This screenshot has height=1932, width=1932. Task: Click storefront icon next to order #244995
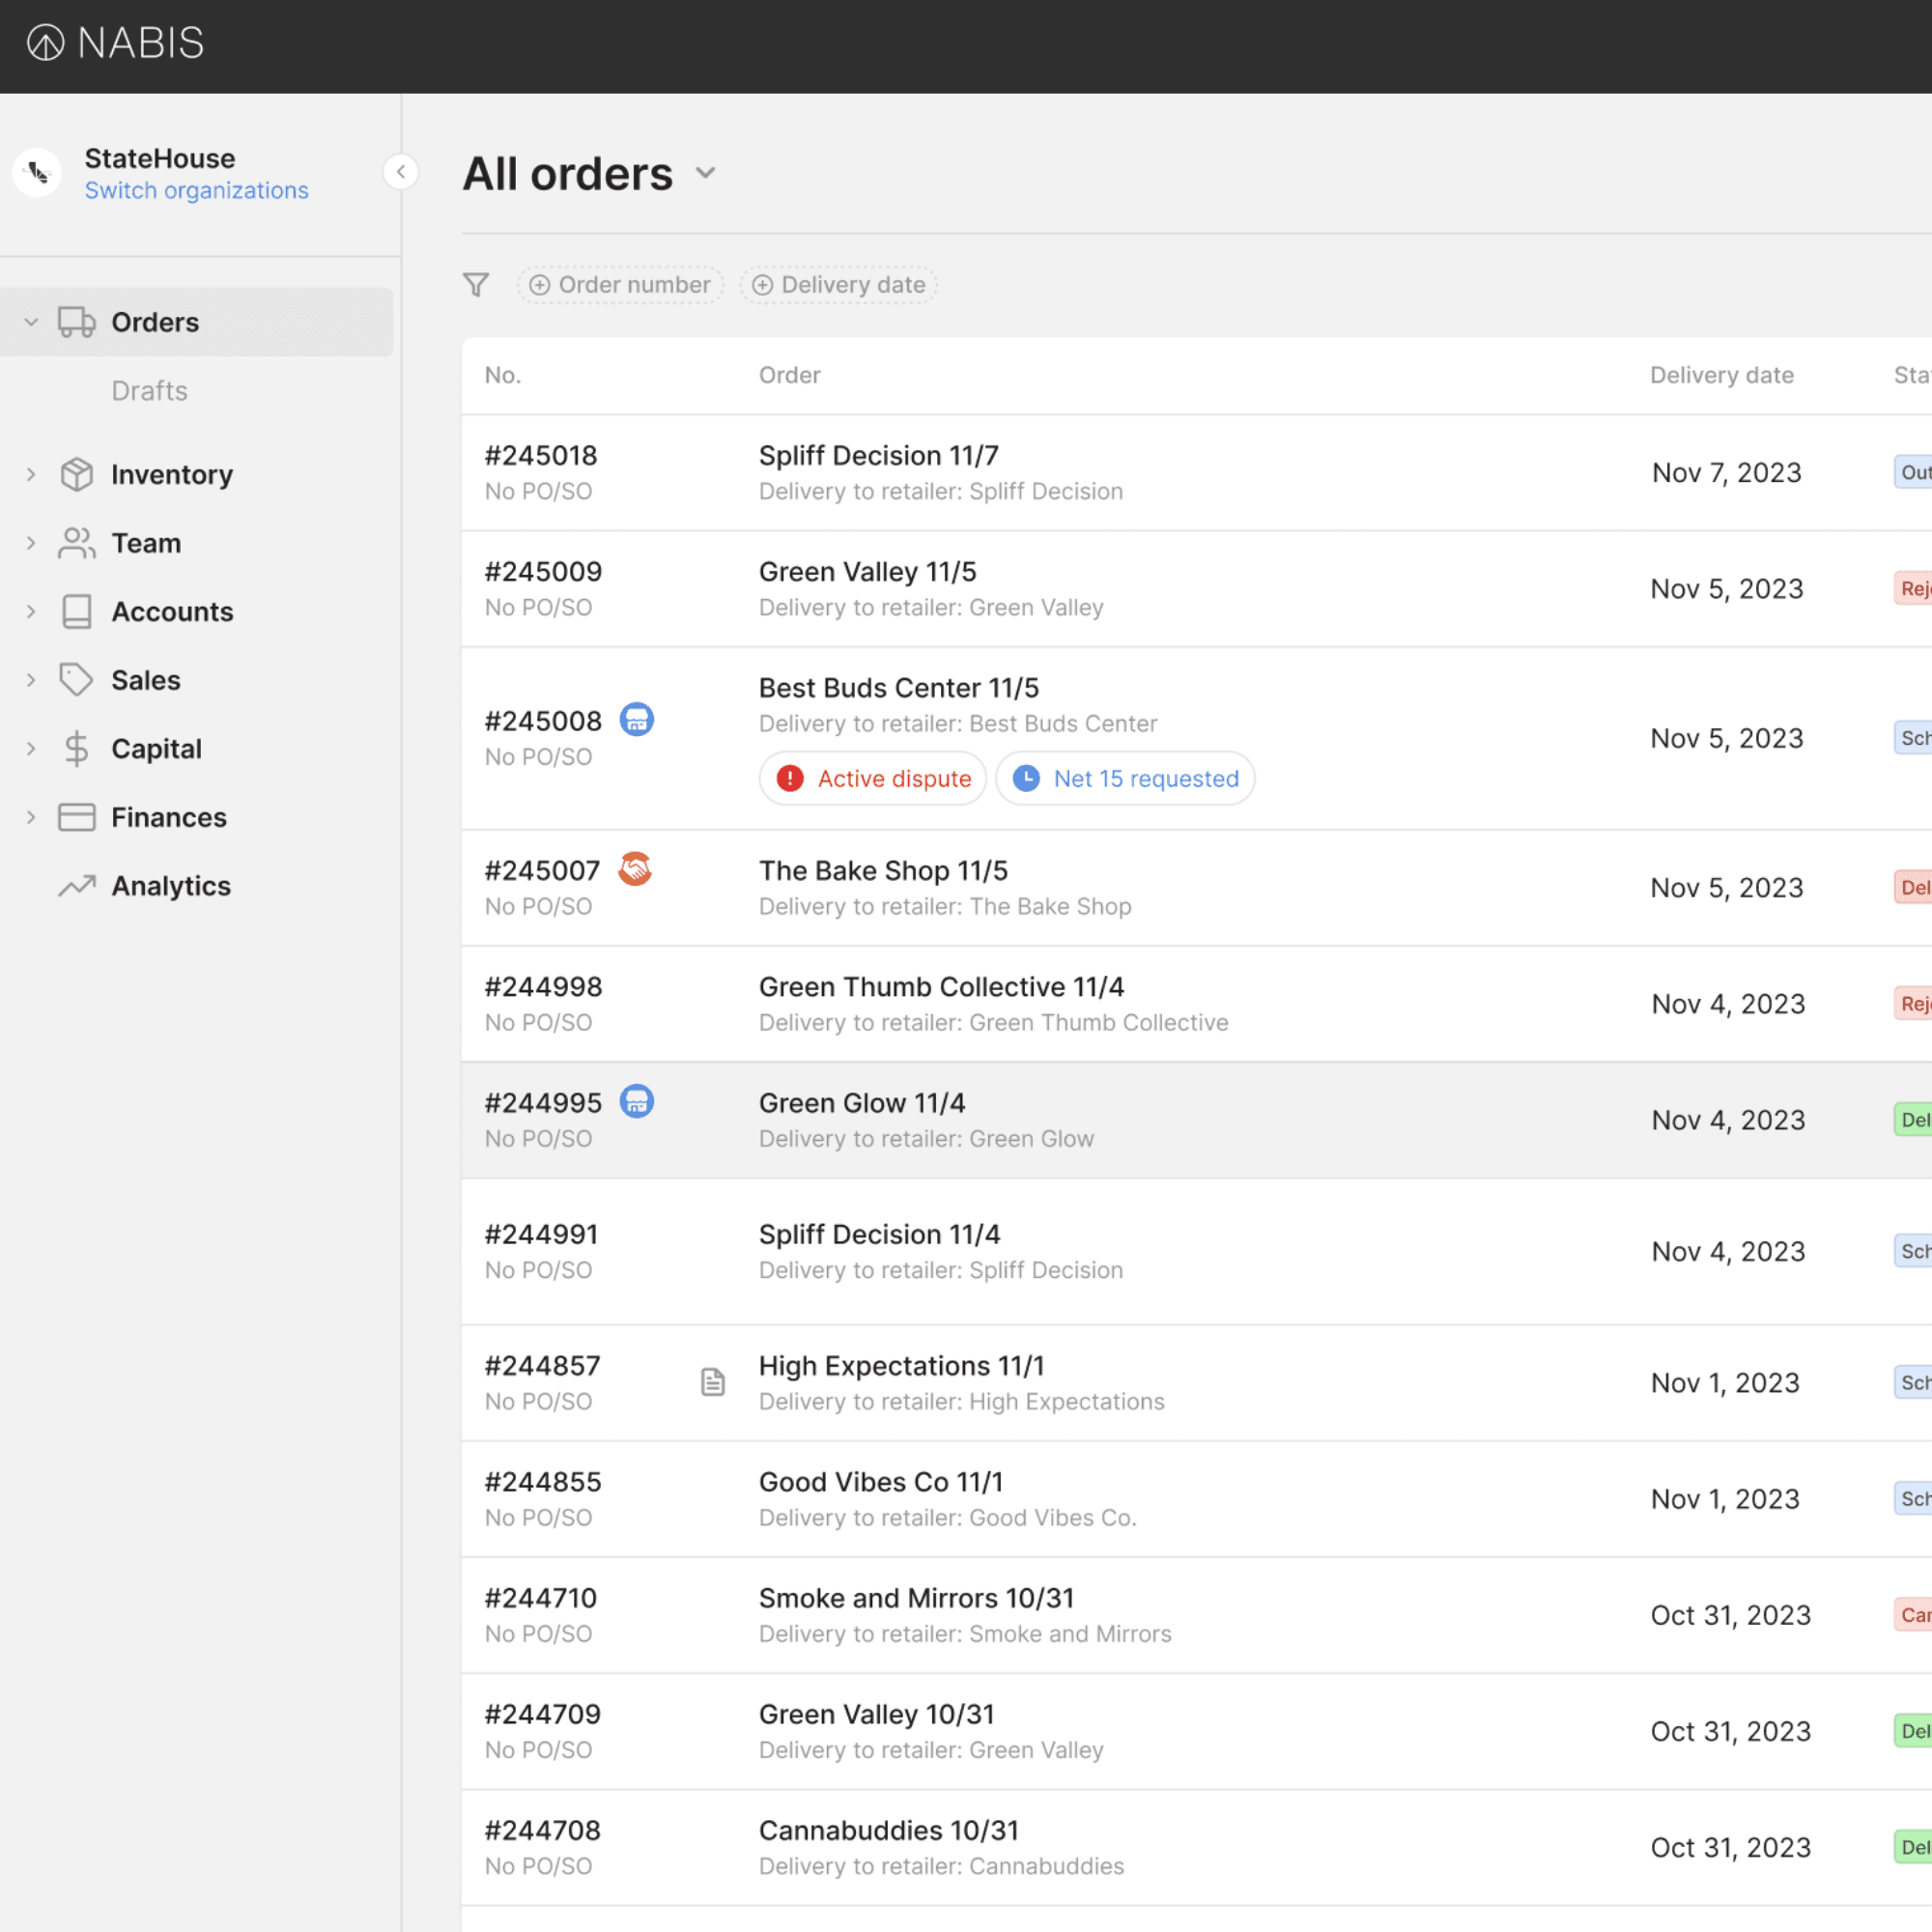coord(637,1102)
